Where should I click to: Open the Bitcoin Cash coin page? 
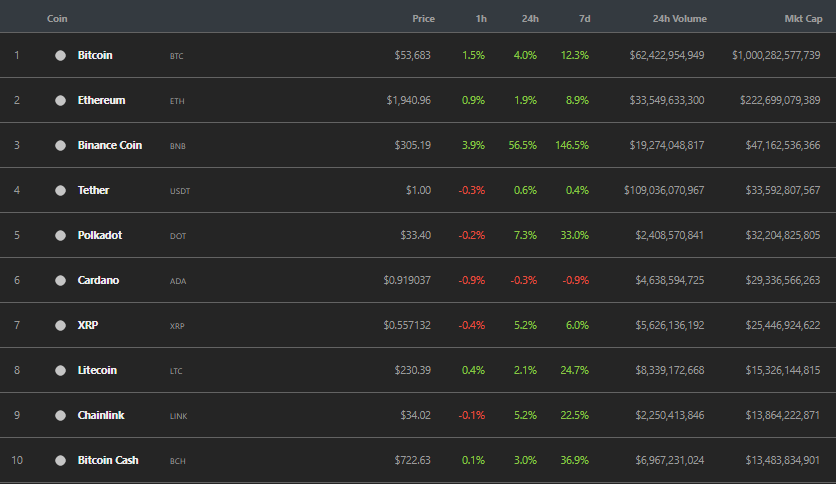[108, 461]
